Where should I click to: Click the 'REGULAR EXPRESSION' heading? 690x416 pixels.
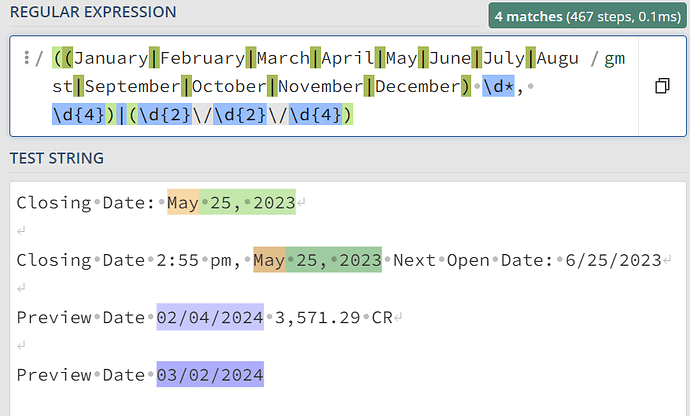93,12
